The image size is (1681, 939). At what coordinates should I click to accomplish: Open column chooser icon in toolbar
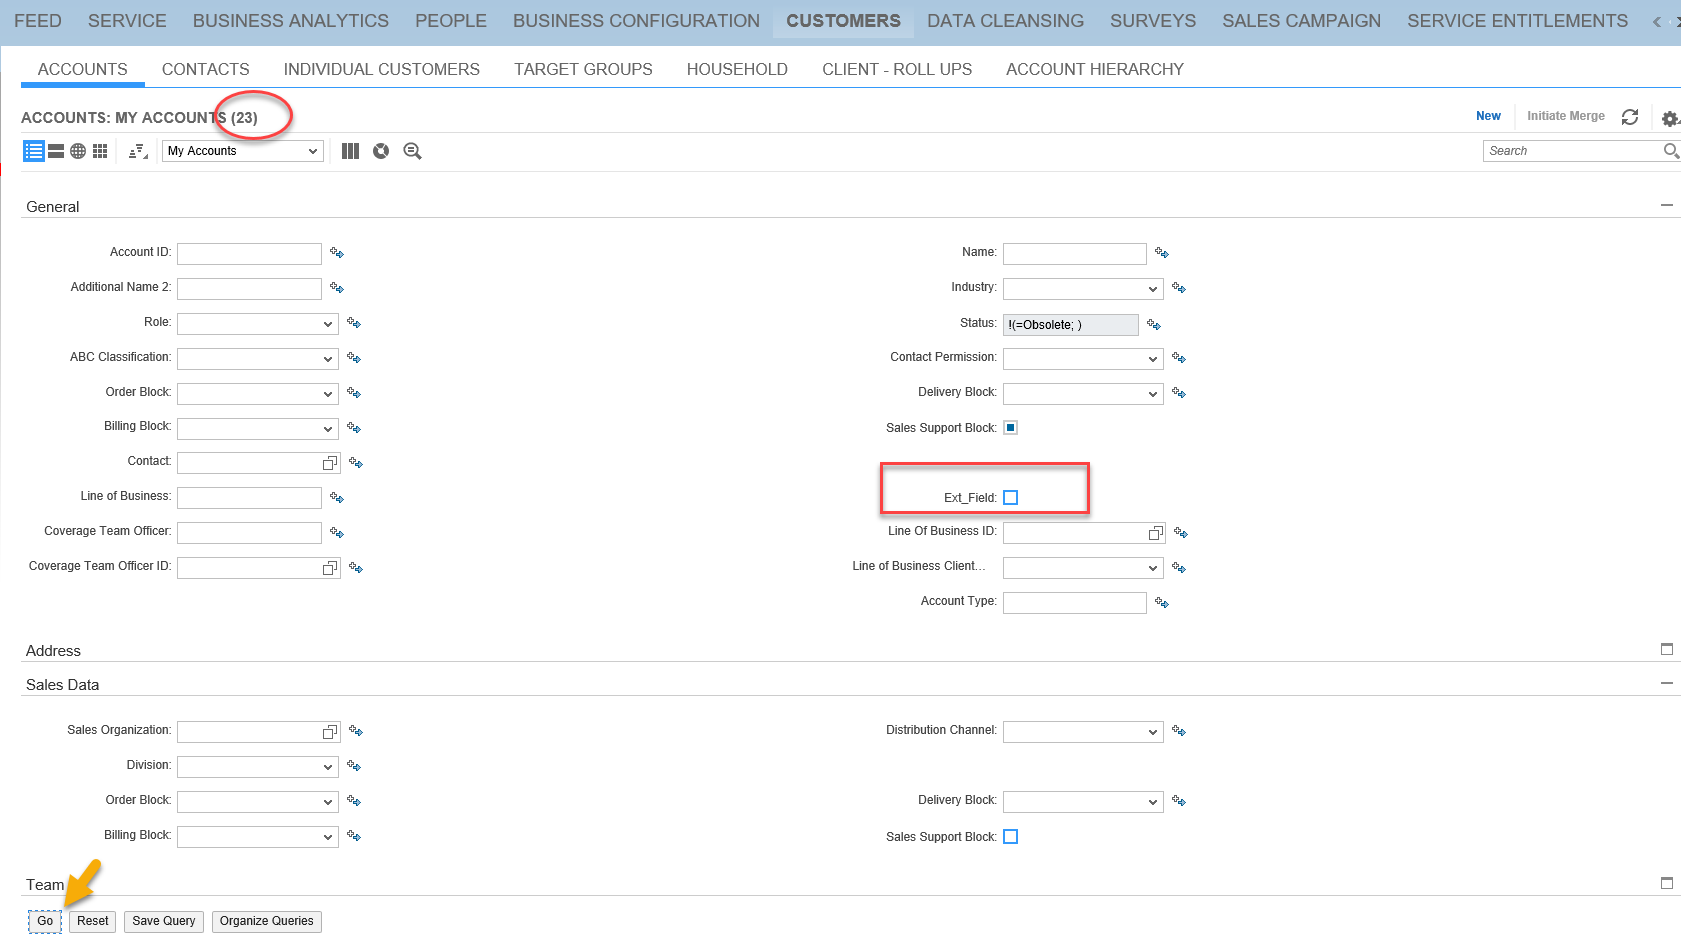(350, 151)
